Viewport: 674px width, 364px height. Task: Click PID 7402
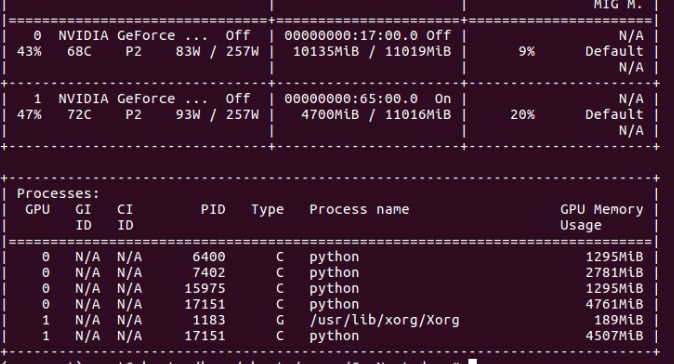208,273
